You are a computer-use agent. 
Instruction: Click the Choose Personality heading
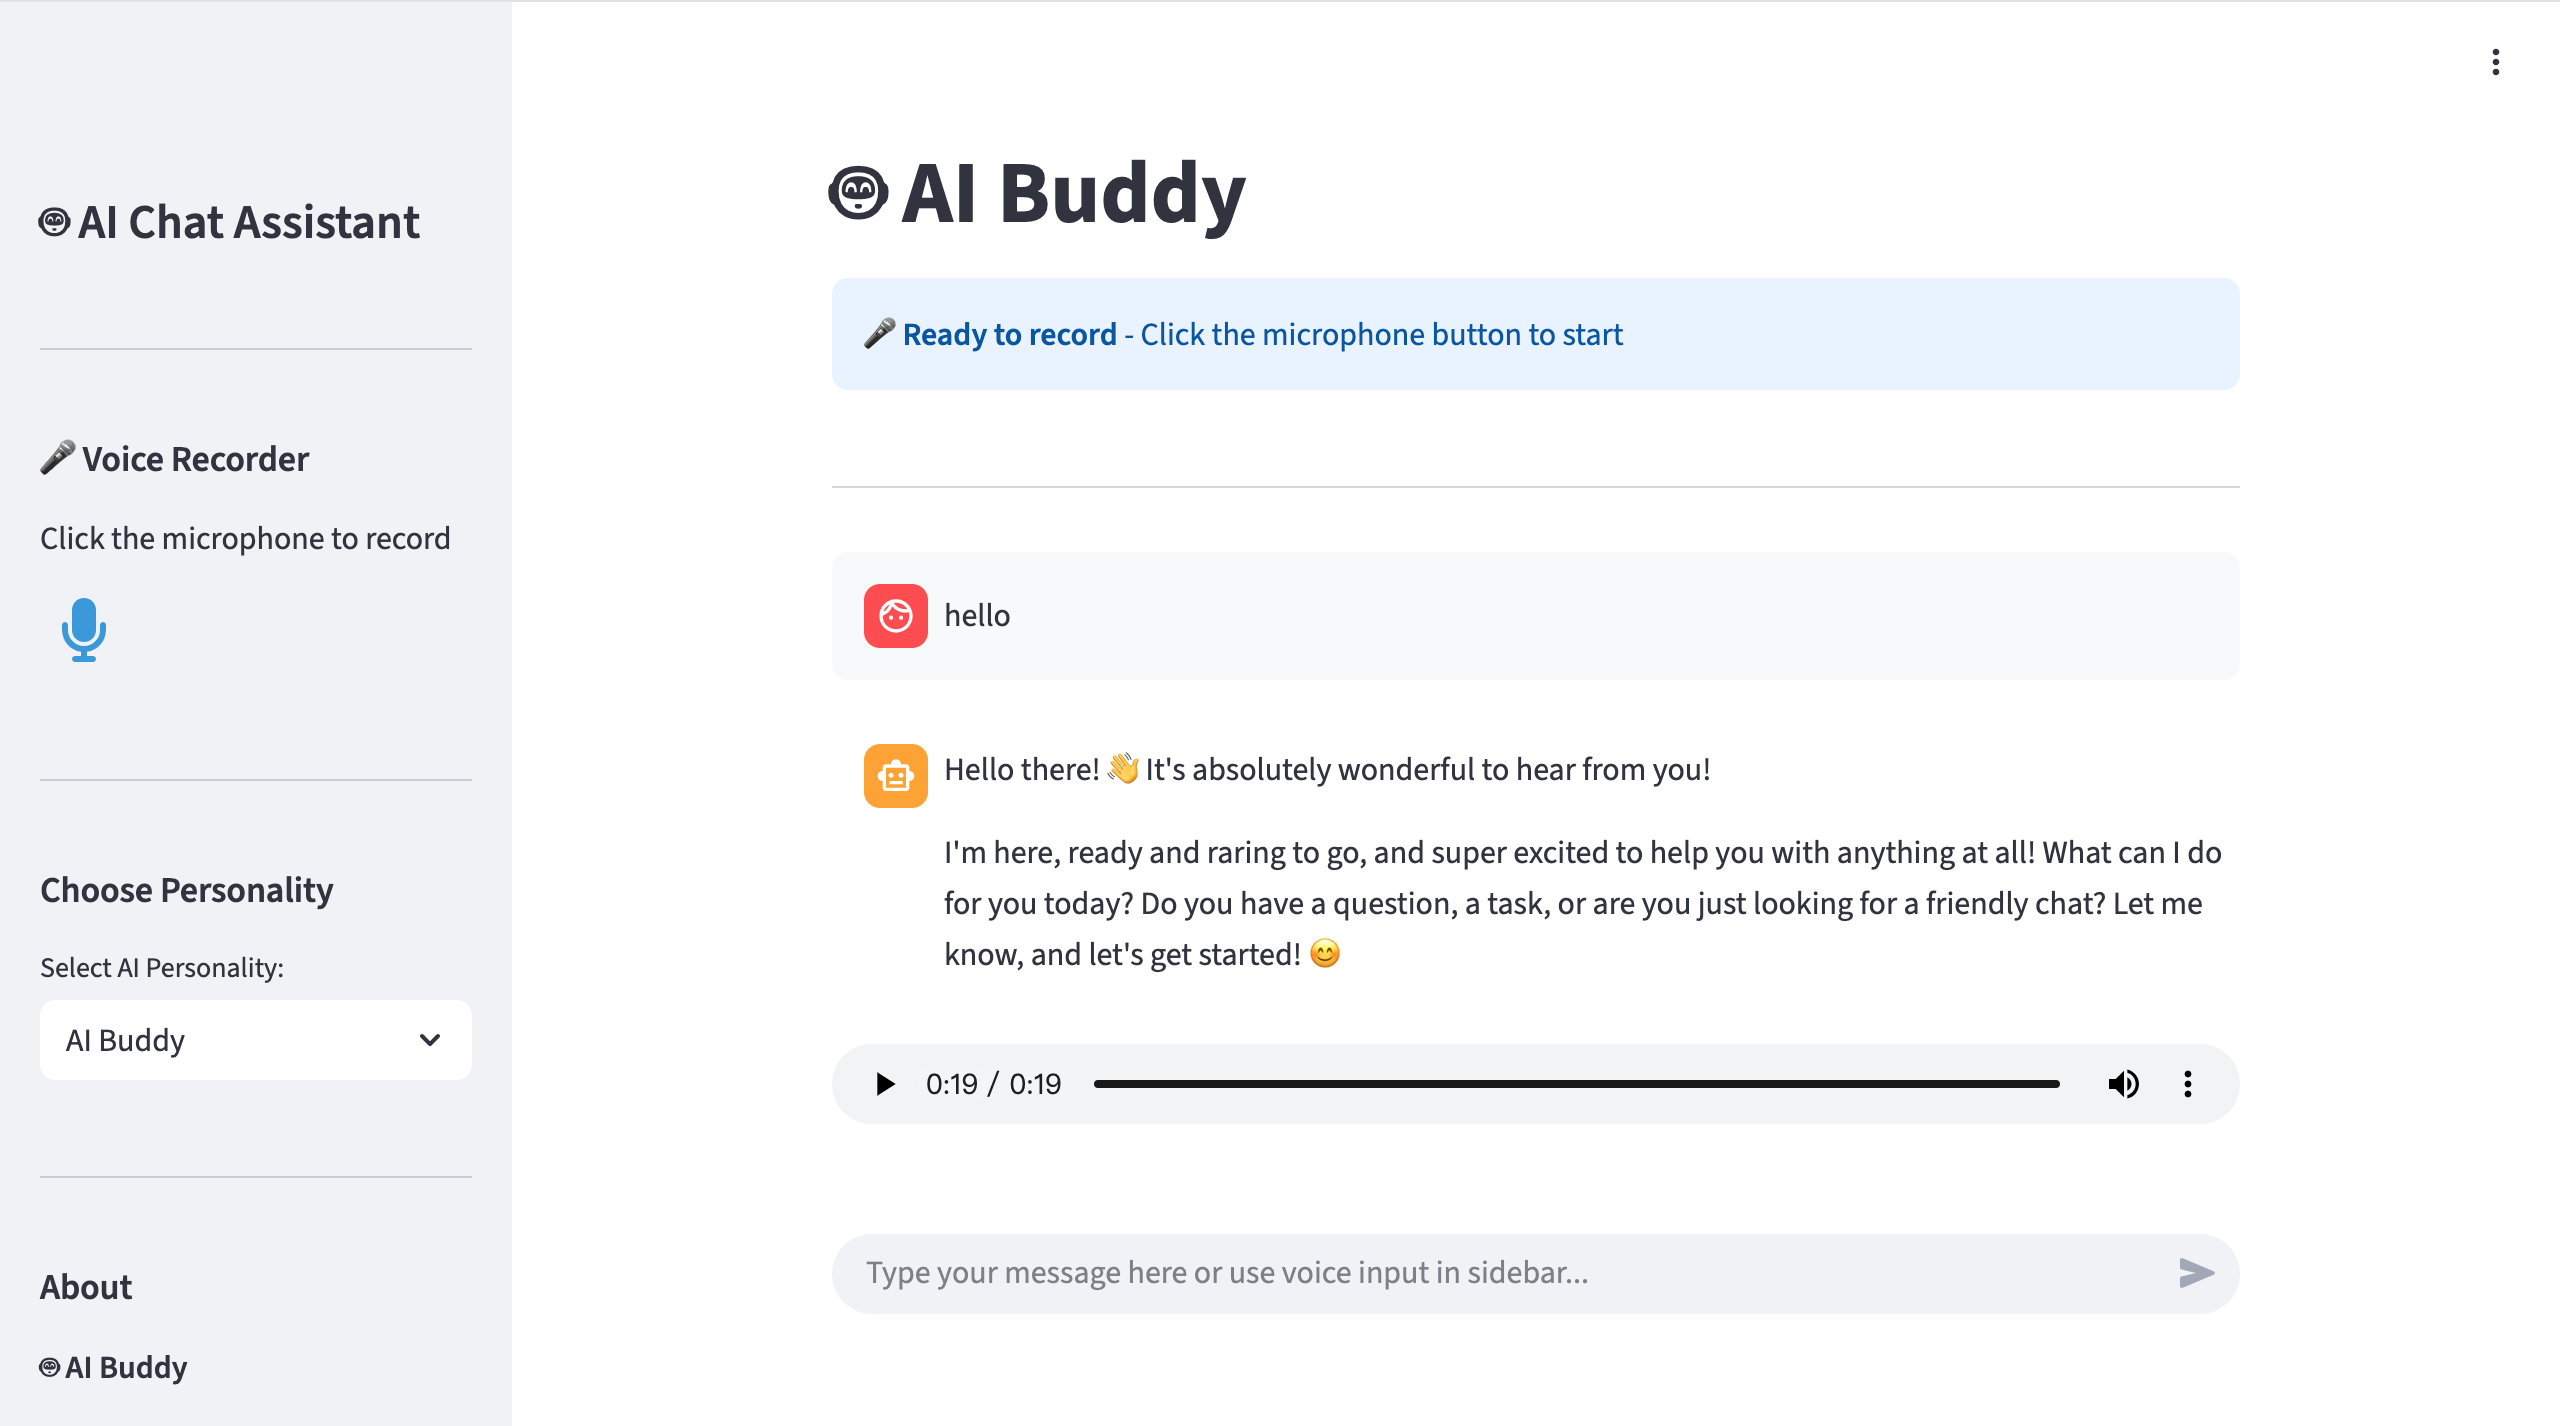[x=187, y=889]
